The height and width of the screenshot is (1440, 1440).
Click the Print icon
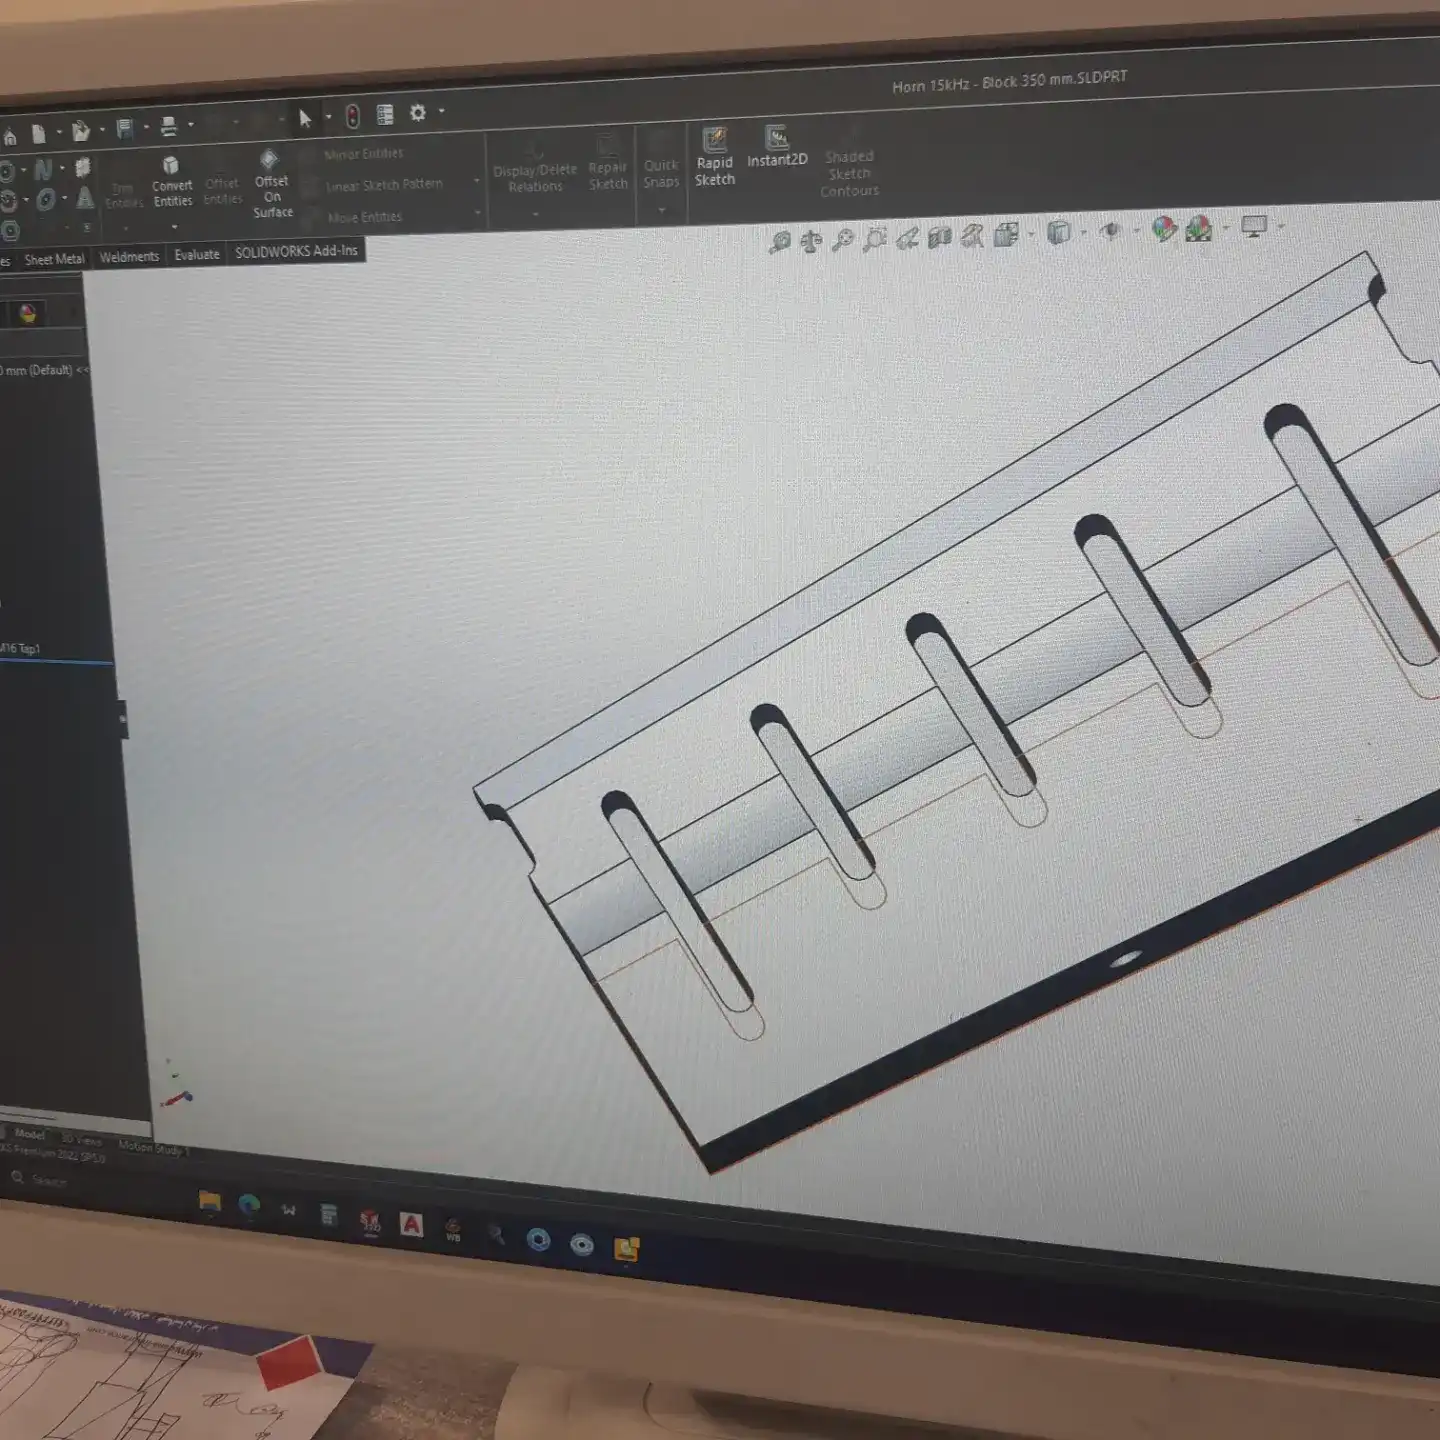coord(168,126)
